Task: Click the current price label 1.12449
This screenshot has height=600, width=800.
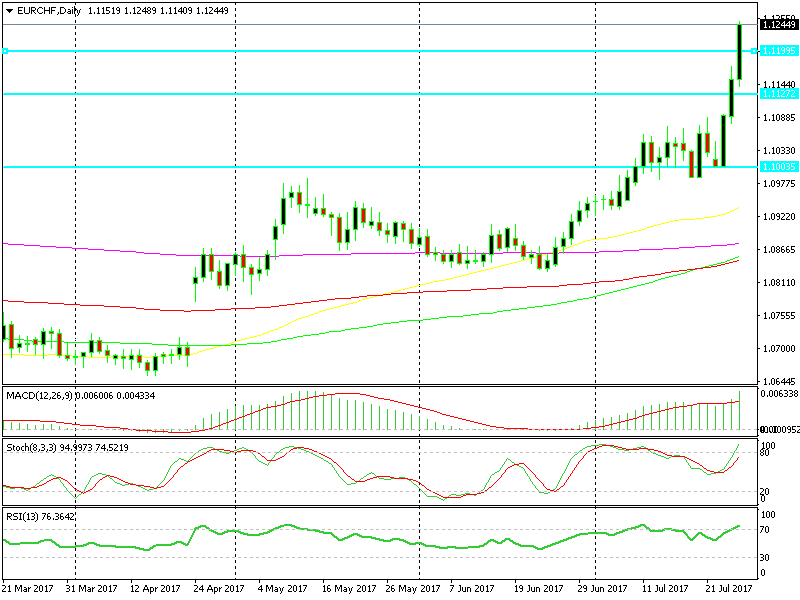Action: pyautogui.click(x=778, y=24)
